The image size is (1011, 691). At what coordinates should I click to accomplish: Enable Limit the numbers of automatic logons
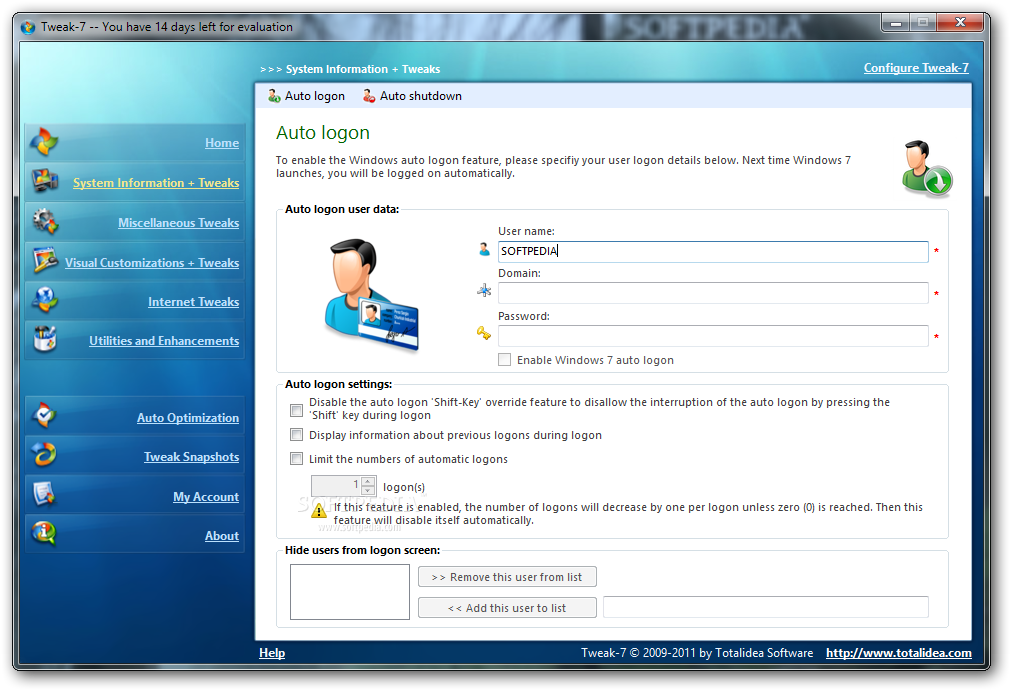pyautogui.click(x=297, y=459)
